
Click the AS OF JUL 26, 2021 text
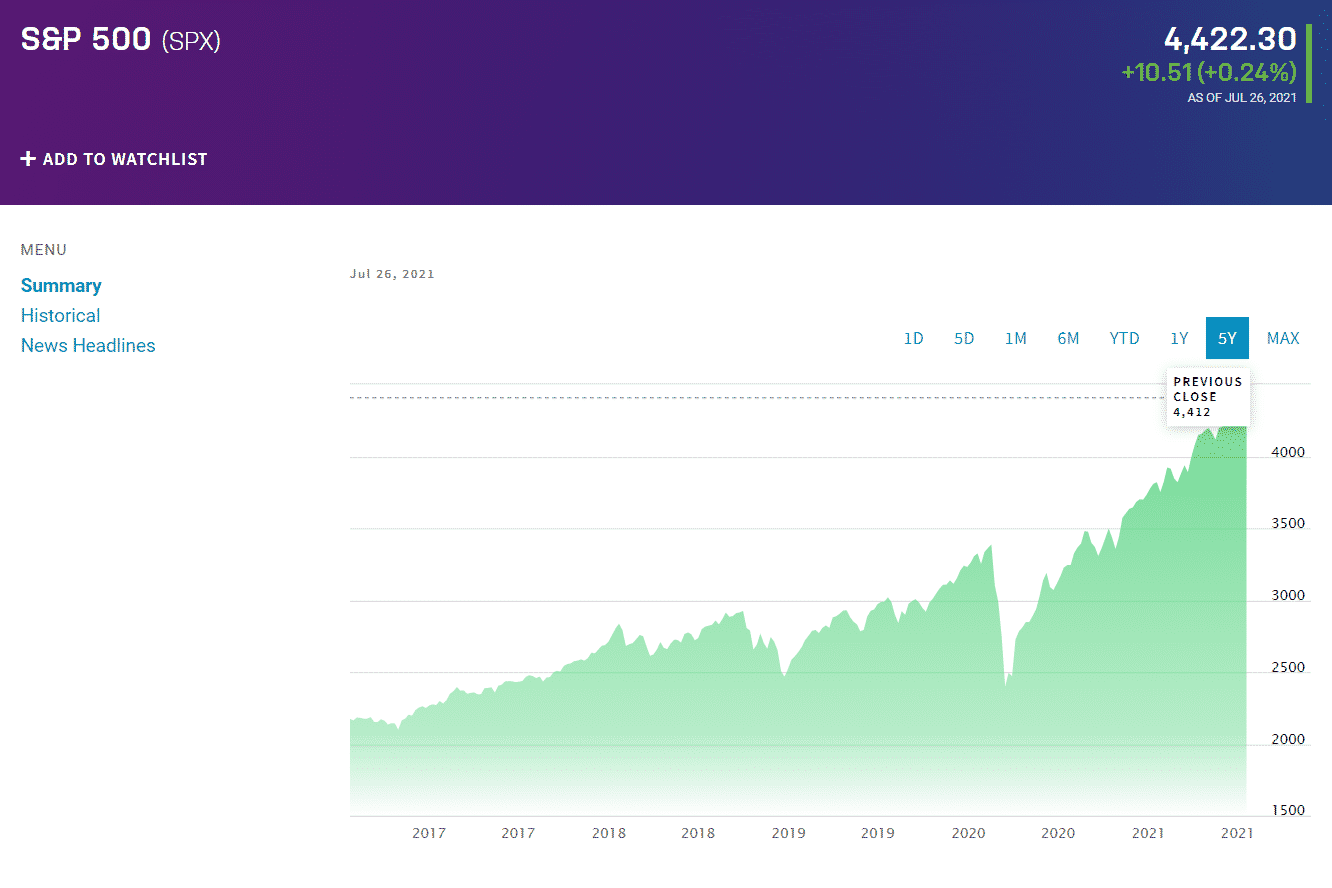click(1242, 98)
